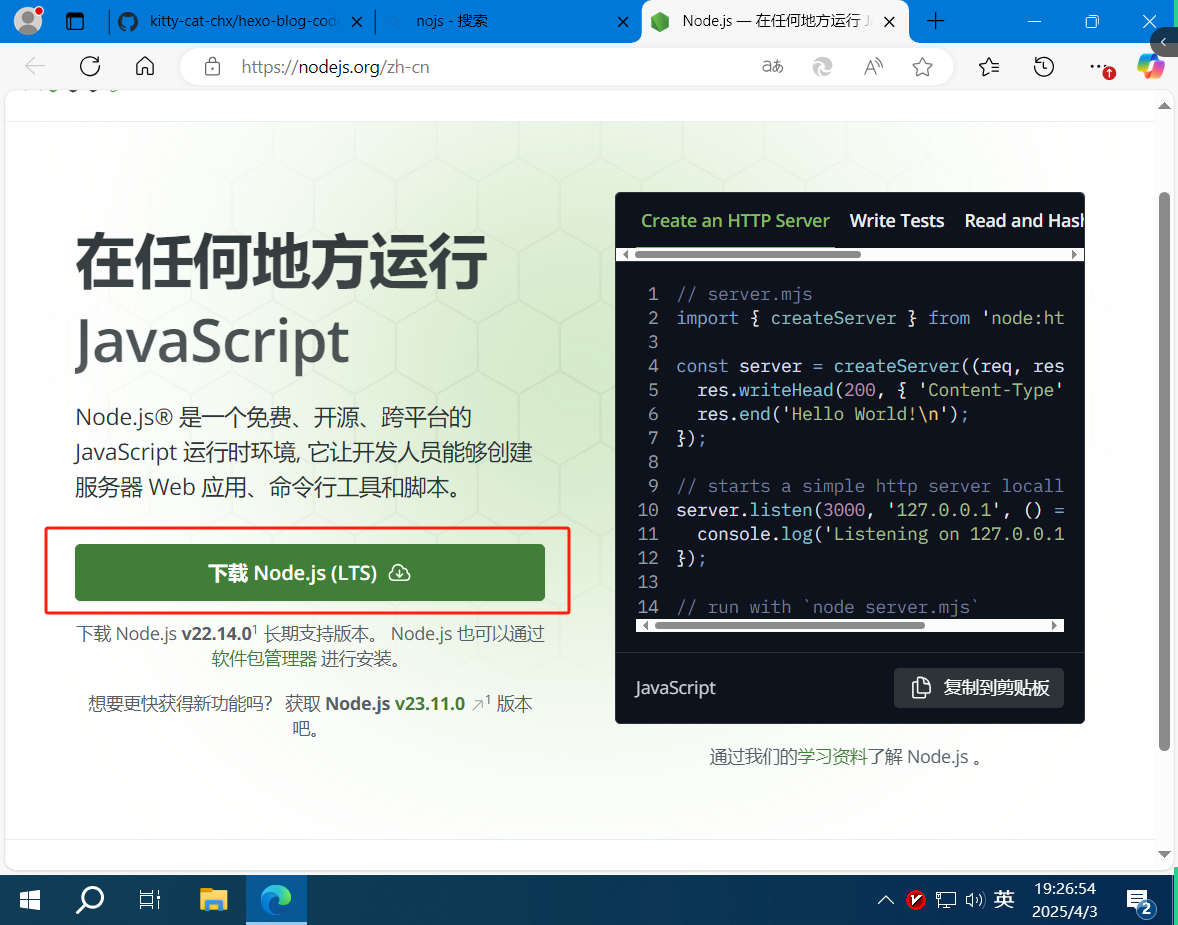The height and width of the screenshot is (925, 1178).
Task: Open network settings from the tray
Action: [x=946, y=899]
